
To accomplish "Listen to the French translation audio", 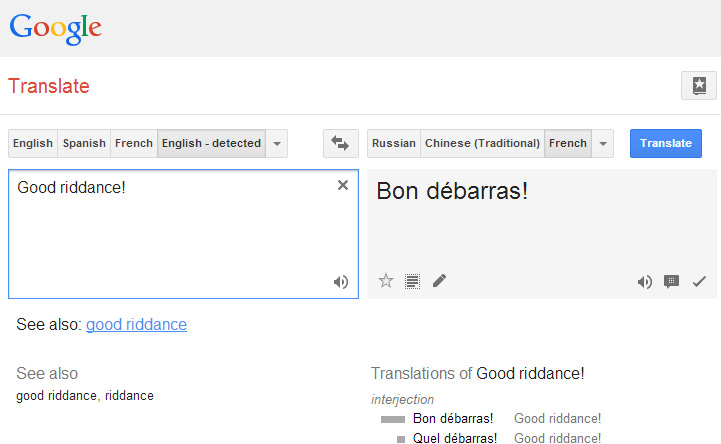I will pyautogui.click(x=645, y=281).
